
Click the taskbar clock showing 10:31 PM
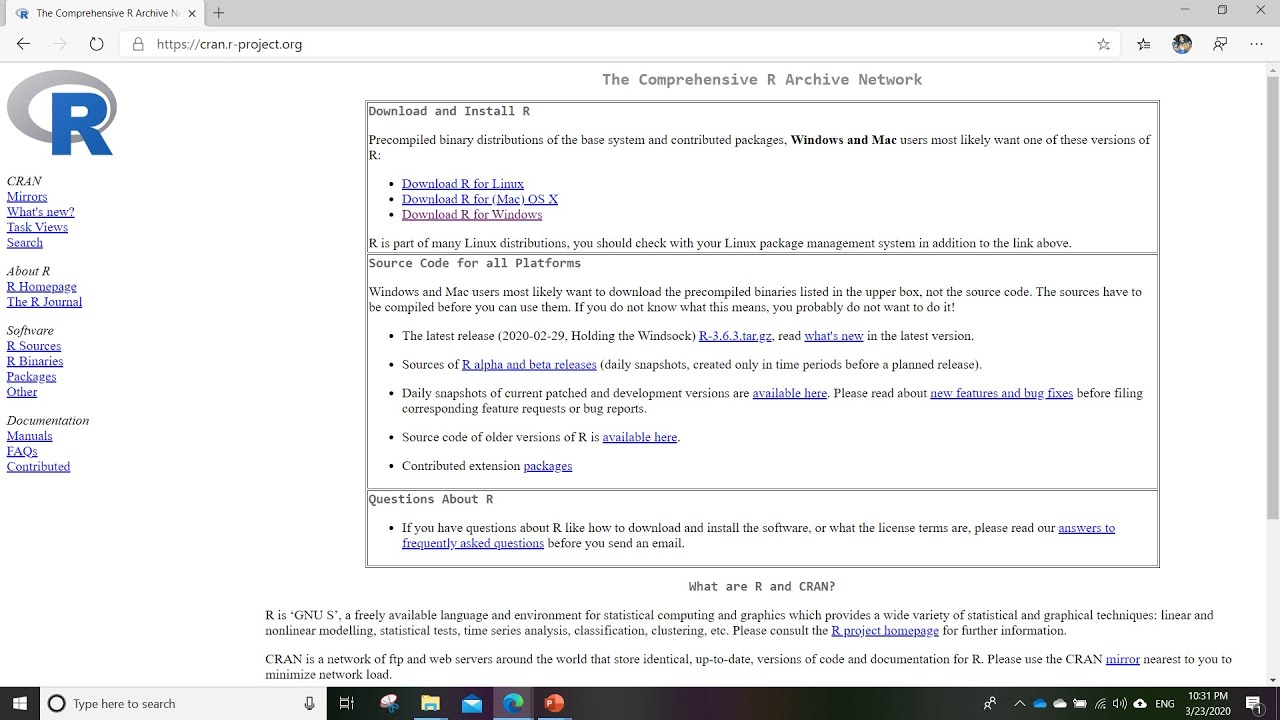coord(1209,704)
